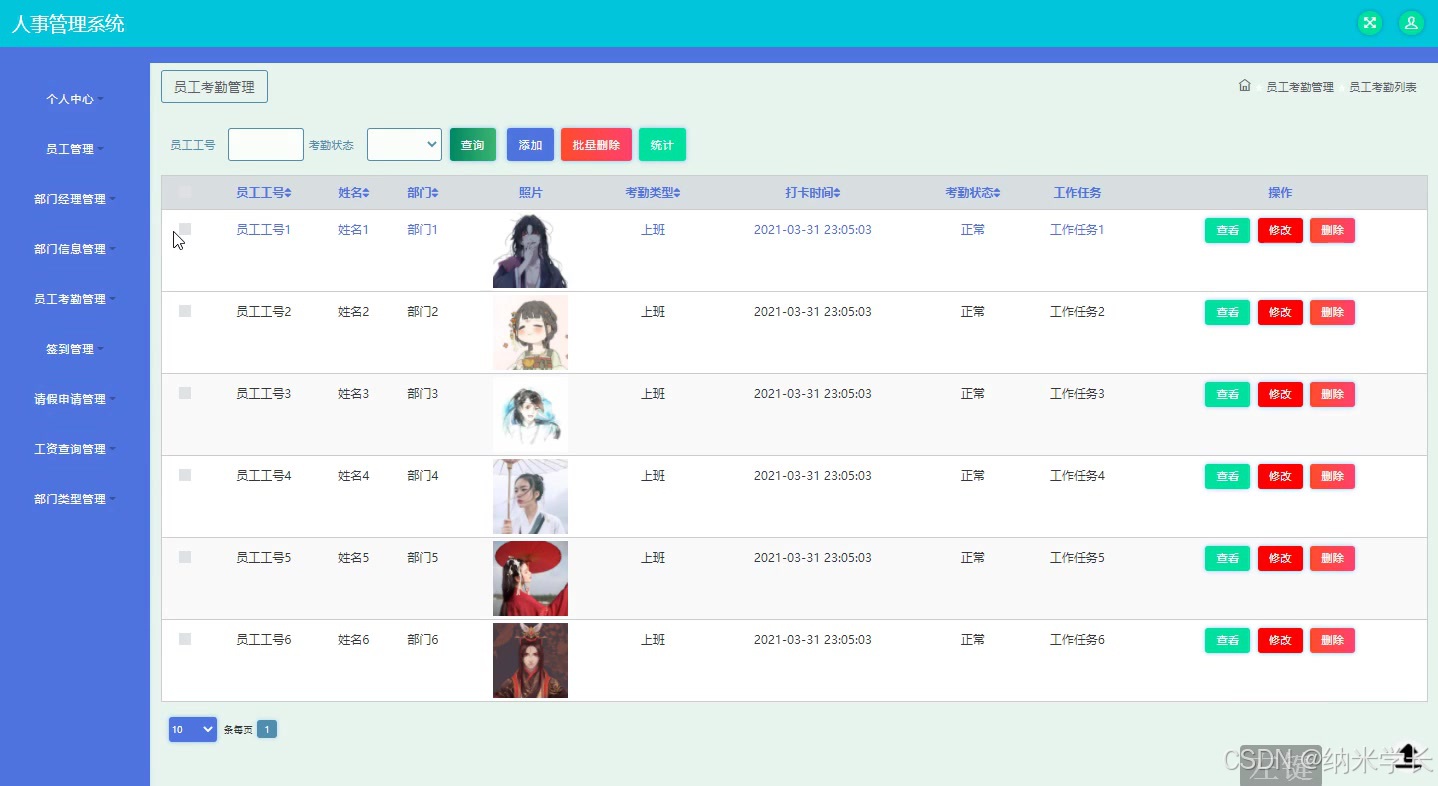Tick the checkbox beside 员工工号3
Image resolution: width=1438 pixels, height=786 pixels.
point(184,393)
